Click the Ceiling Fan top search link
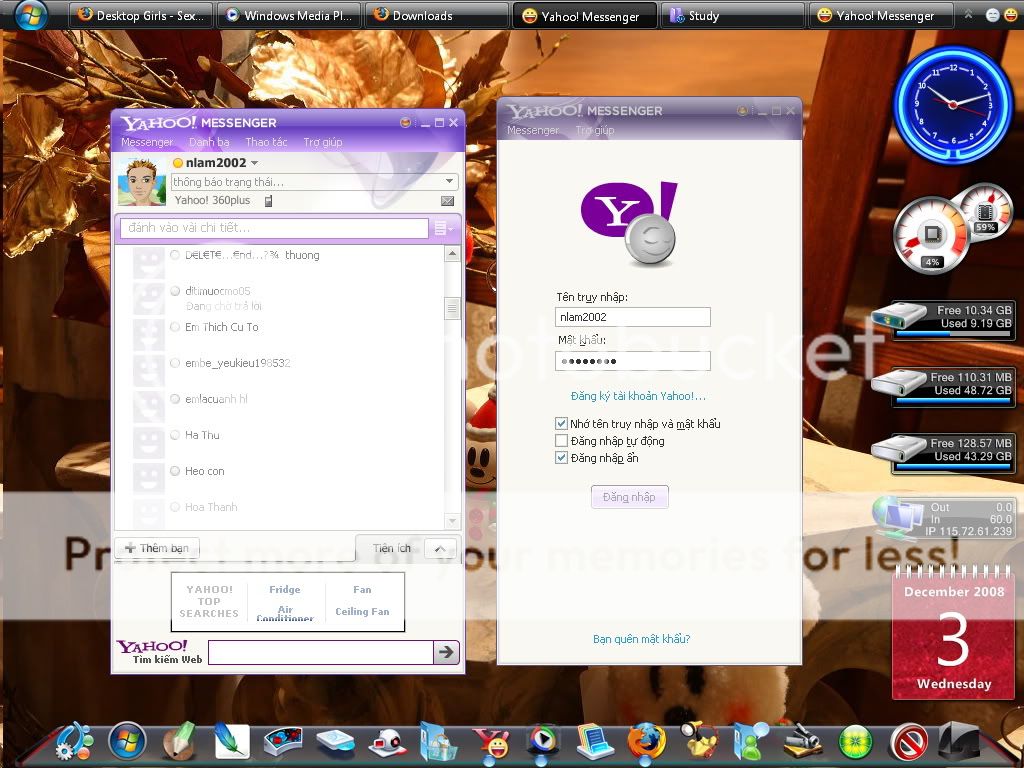1024x768 pixels. point(362,612)
